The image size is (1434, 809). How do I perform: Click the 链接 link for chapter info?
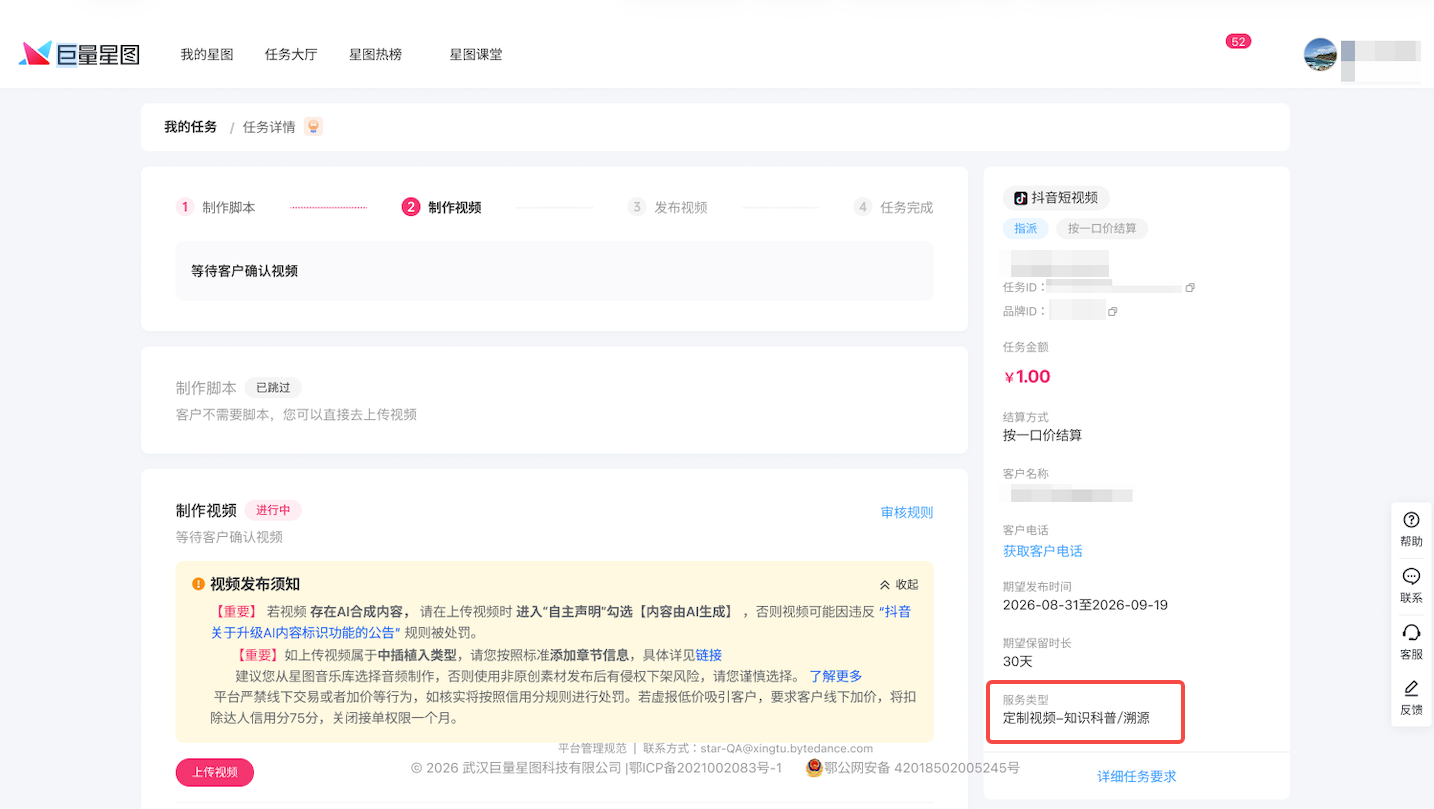[x=708, y=655]
